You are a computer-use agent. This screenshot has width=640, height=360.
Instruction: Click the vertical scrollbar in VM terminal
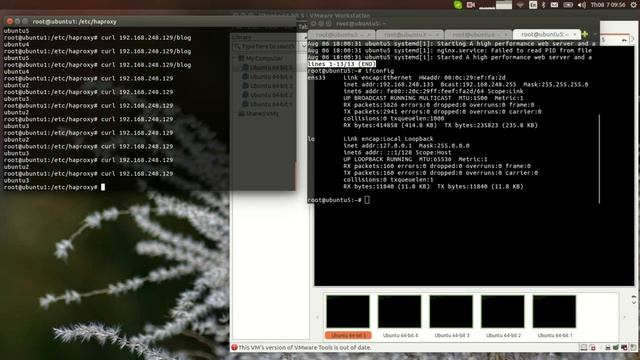tap(599, 159)
